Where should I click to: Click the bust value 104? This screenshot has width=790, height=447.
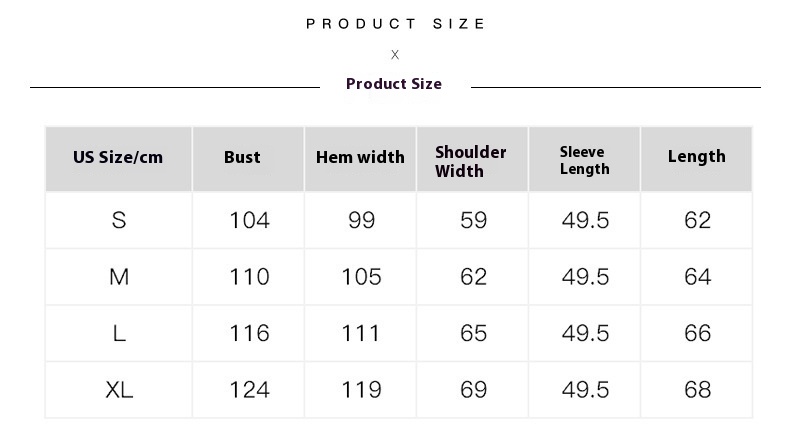pyautogui.click(x=249, y=220)
